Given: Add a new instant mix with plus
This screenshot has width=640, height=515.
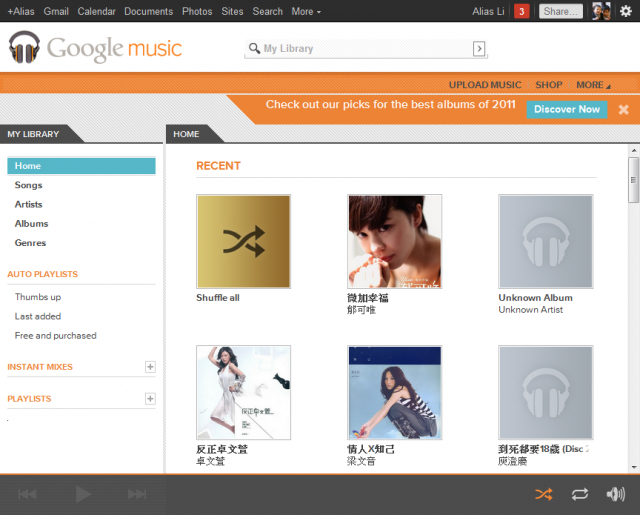Looking at the screenshot, I should (x=150, y=366).
